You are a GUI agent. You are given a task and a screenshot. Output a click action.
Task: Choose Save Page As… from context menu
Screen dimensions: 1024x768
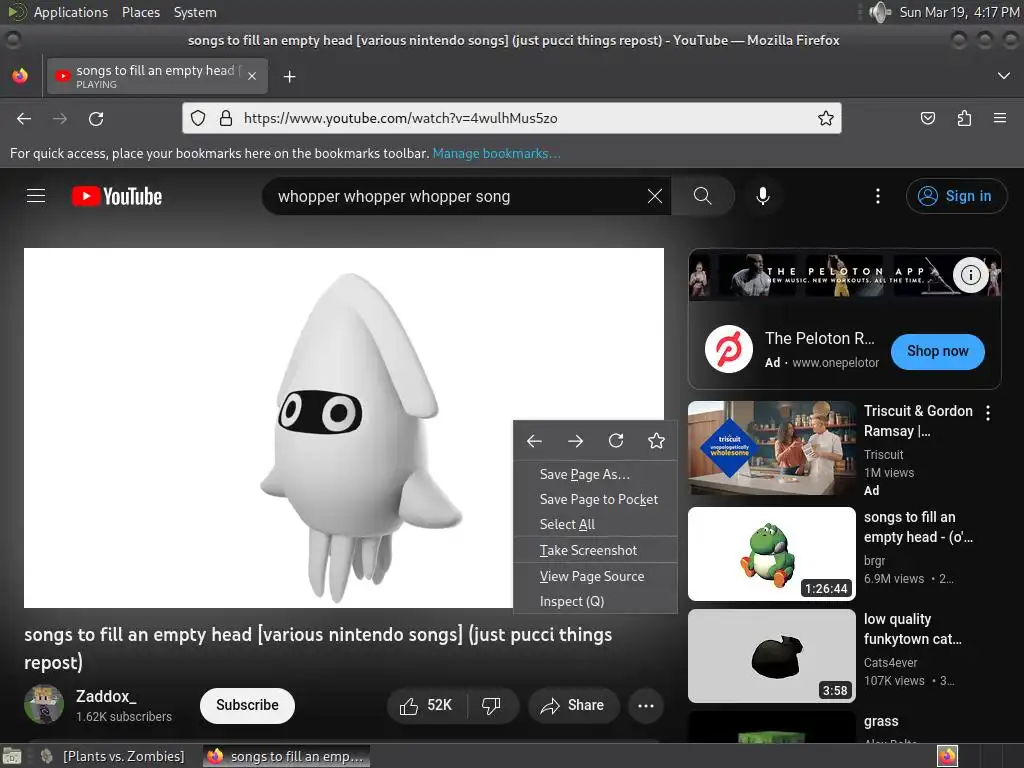pyautogui.click(x=596, y=474)
